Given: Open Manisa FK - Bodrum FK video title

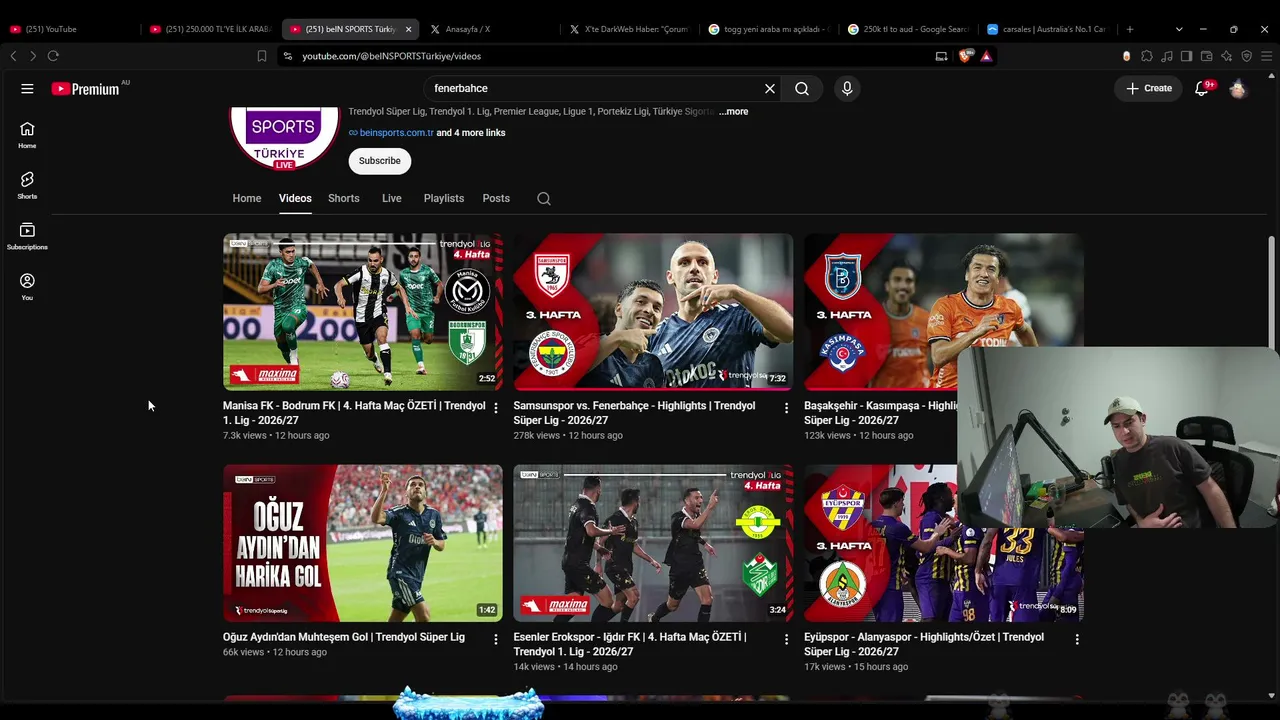Looking at the screenshot, I should coord(354,413).
